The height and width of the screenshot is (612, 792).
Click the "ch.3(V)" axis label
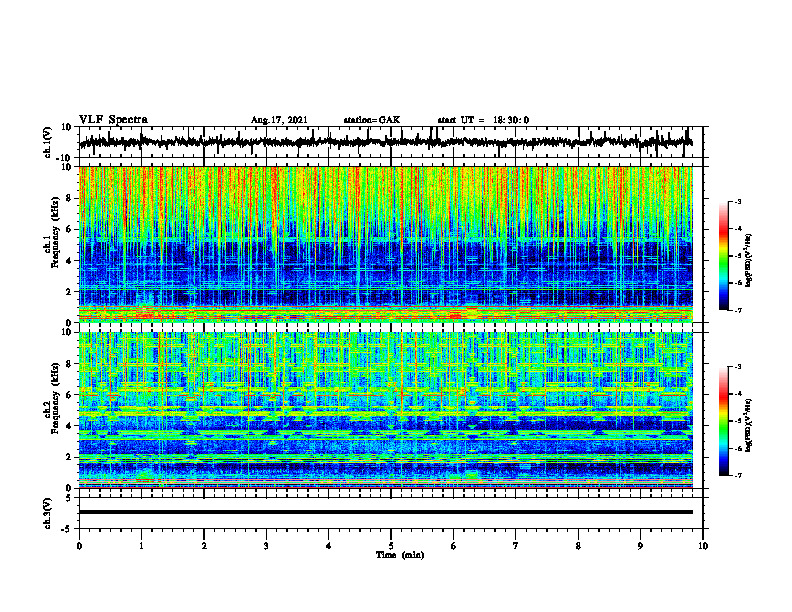[x=48, y=513]
